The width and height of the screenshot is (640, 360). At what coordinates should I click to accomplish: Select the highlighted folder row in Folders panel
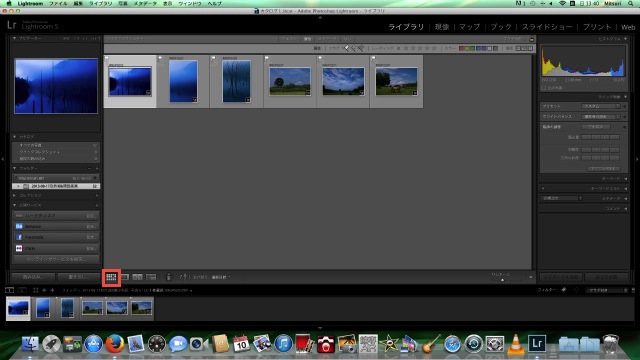(x=56, y=186)
